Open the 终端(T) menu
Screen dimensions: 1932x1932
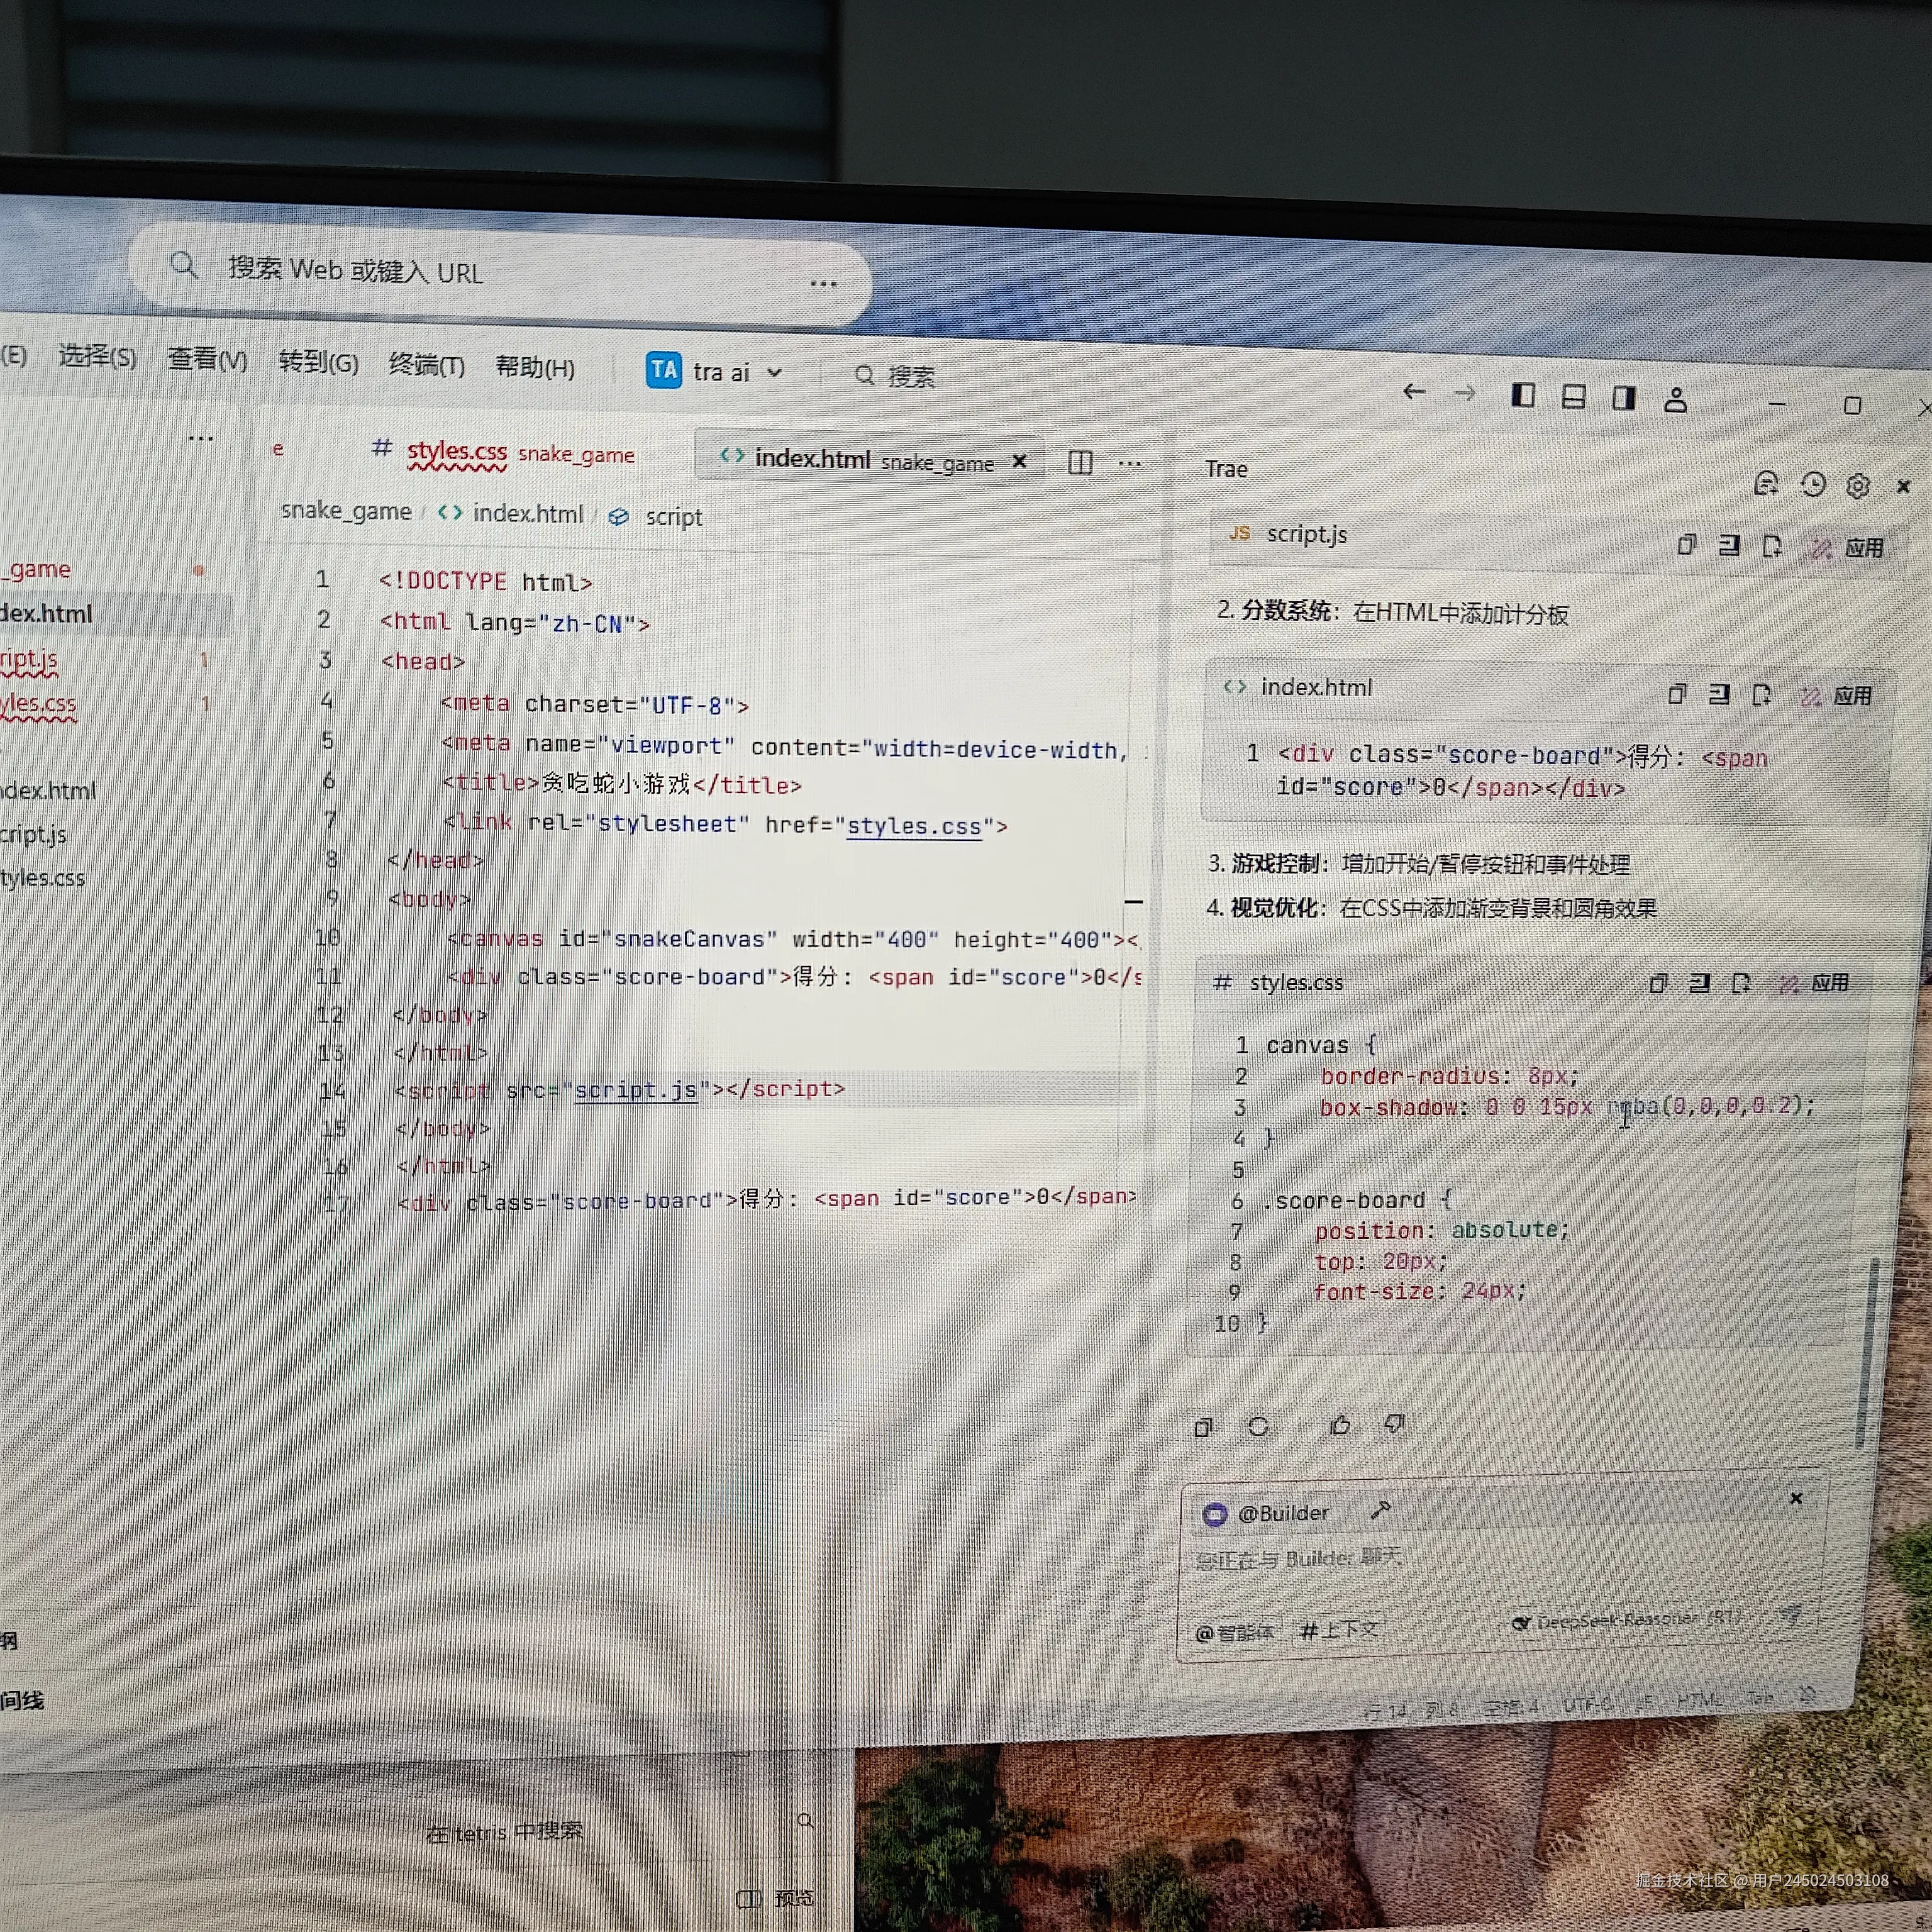point(426,365)
